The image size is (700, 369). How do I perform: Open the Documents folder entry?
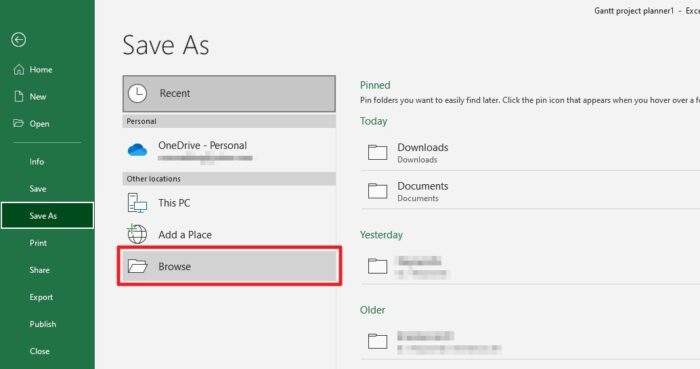coord(530,191)
